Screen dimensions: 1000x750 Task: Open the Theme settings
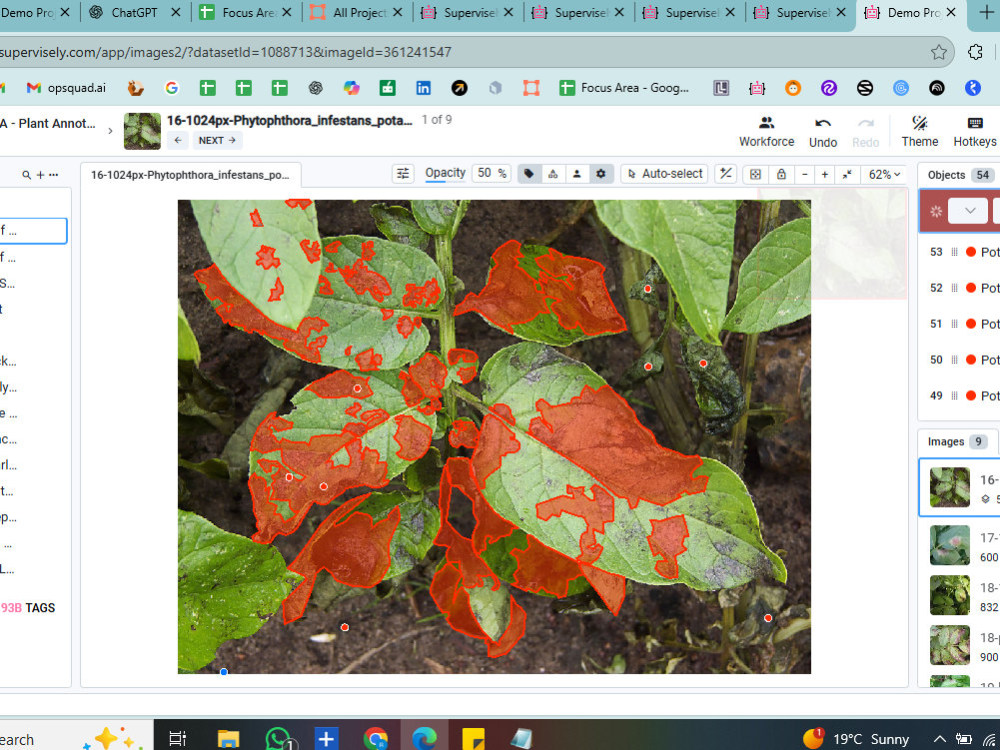920,132
